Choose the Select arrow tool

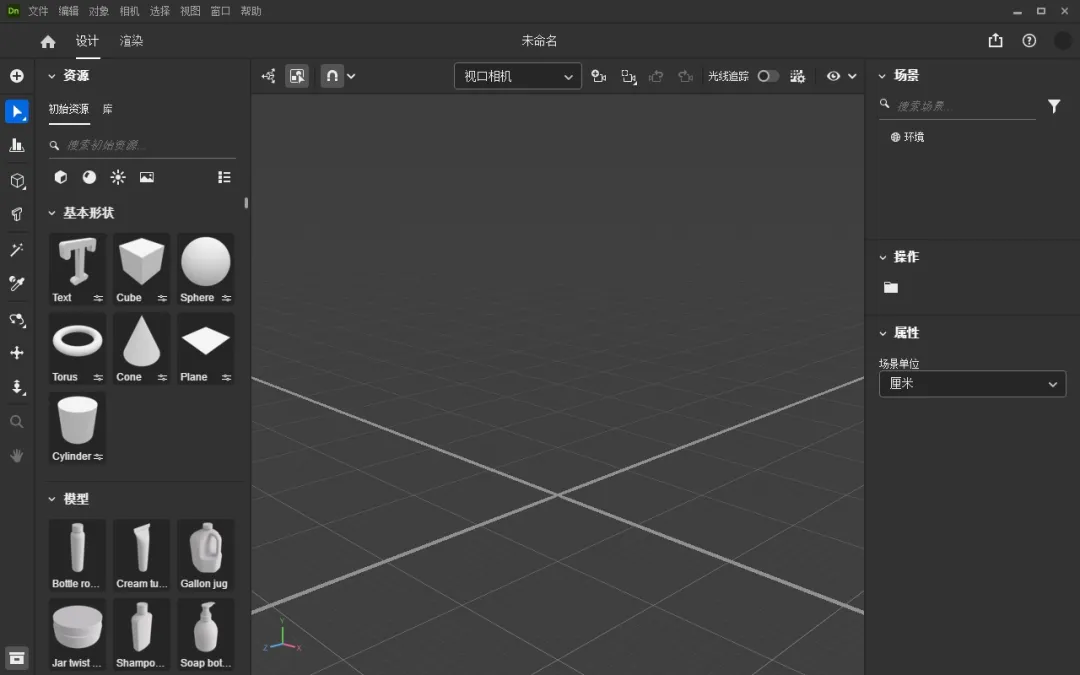[x=17, y=112]
